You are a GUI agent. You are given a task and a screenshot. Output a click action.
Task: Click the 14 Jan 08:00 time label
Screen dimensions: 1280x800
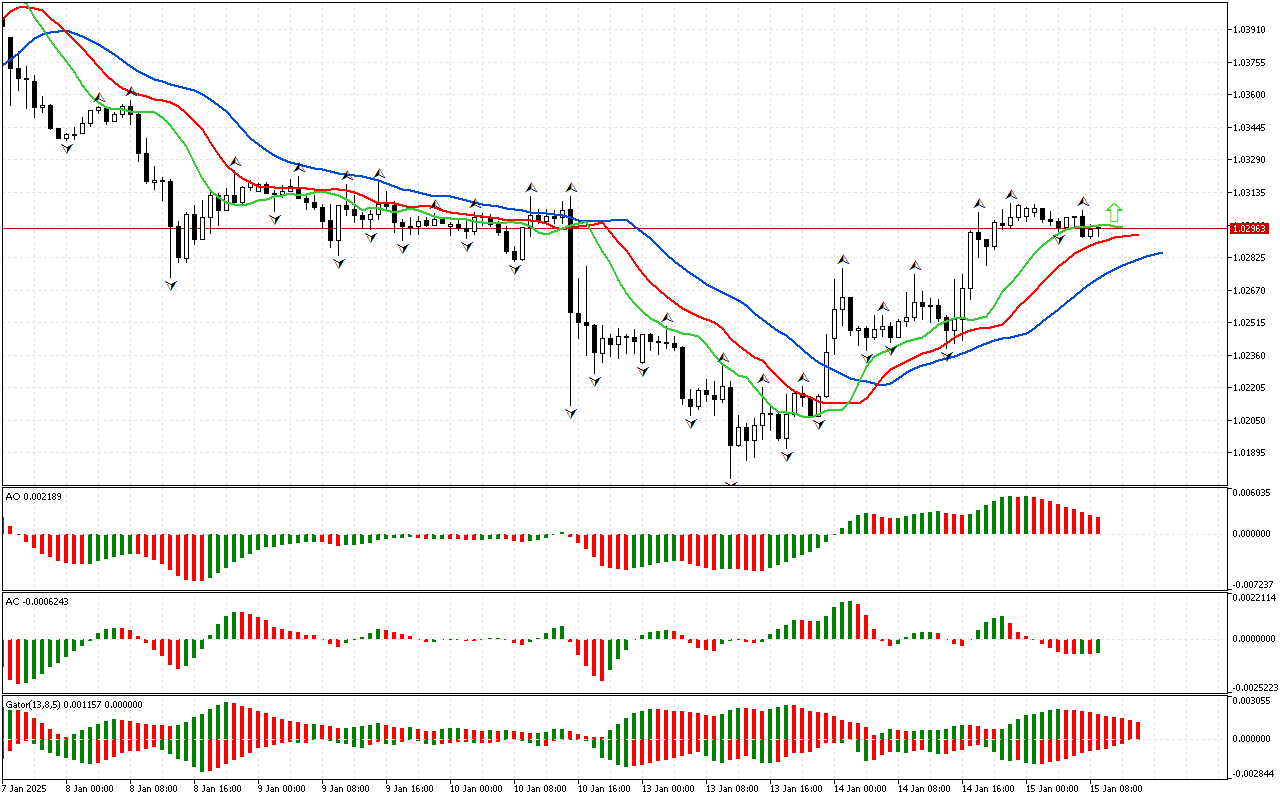point(924,788)
